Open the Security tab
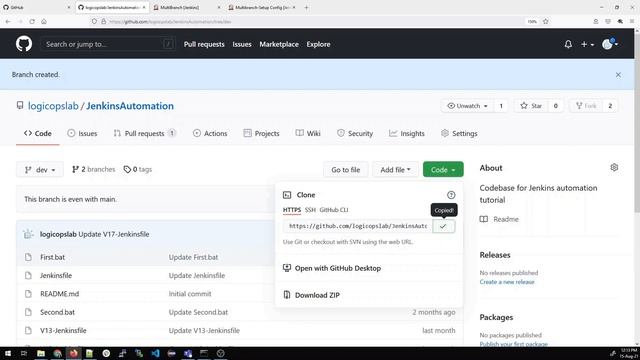The height and width of the screenshot is (360, 640). pyautogui.click(x=355, y=133)
